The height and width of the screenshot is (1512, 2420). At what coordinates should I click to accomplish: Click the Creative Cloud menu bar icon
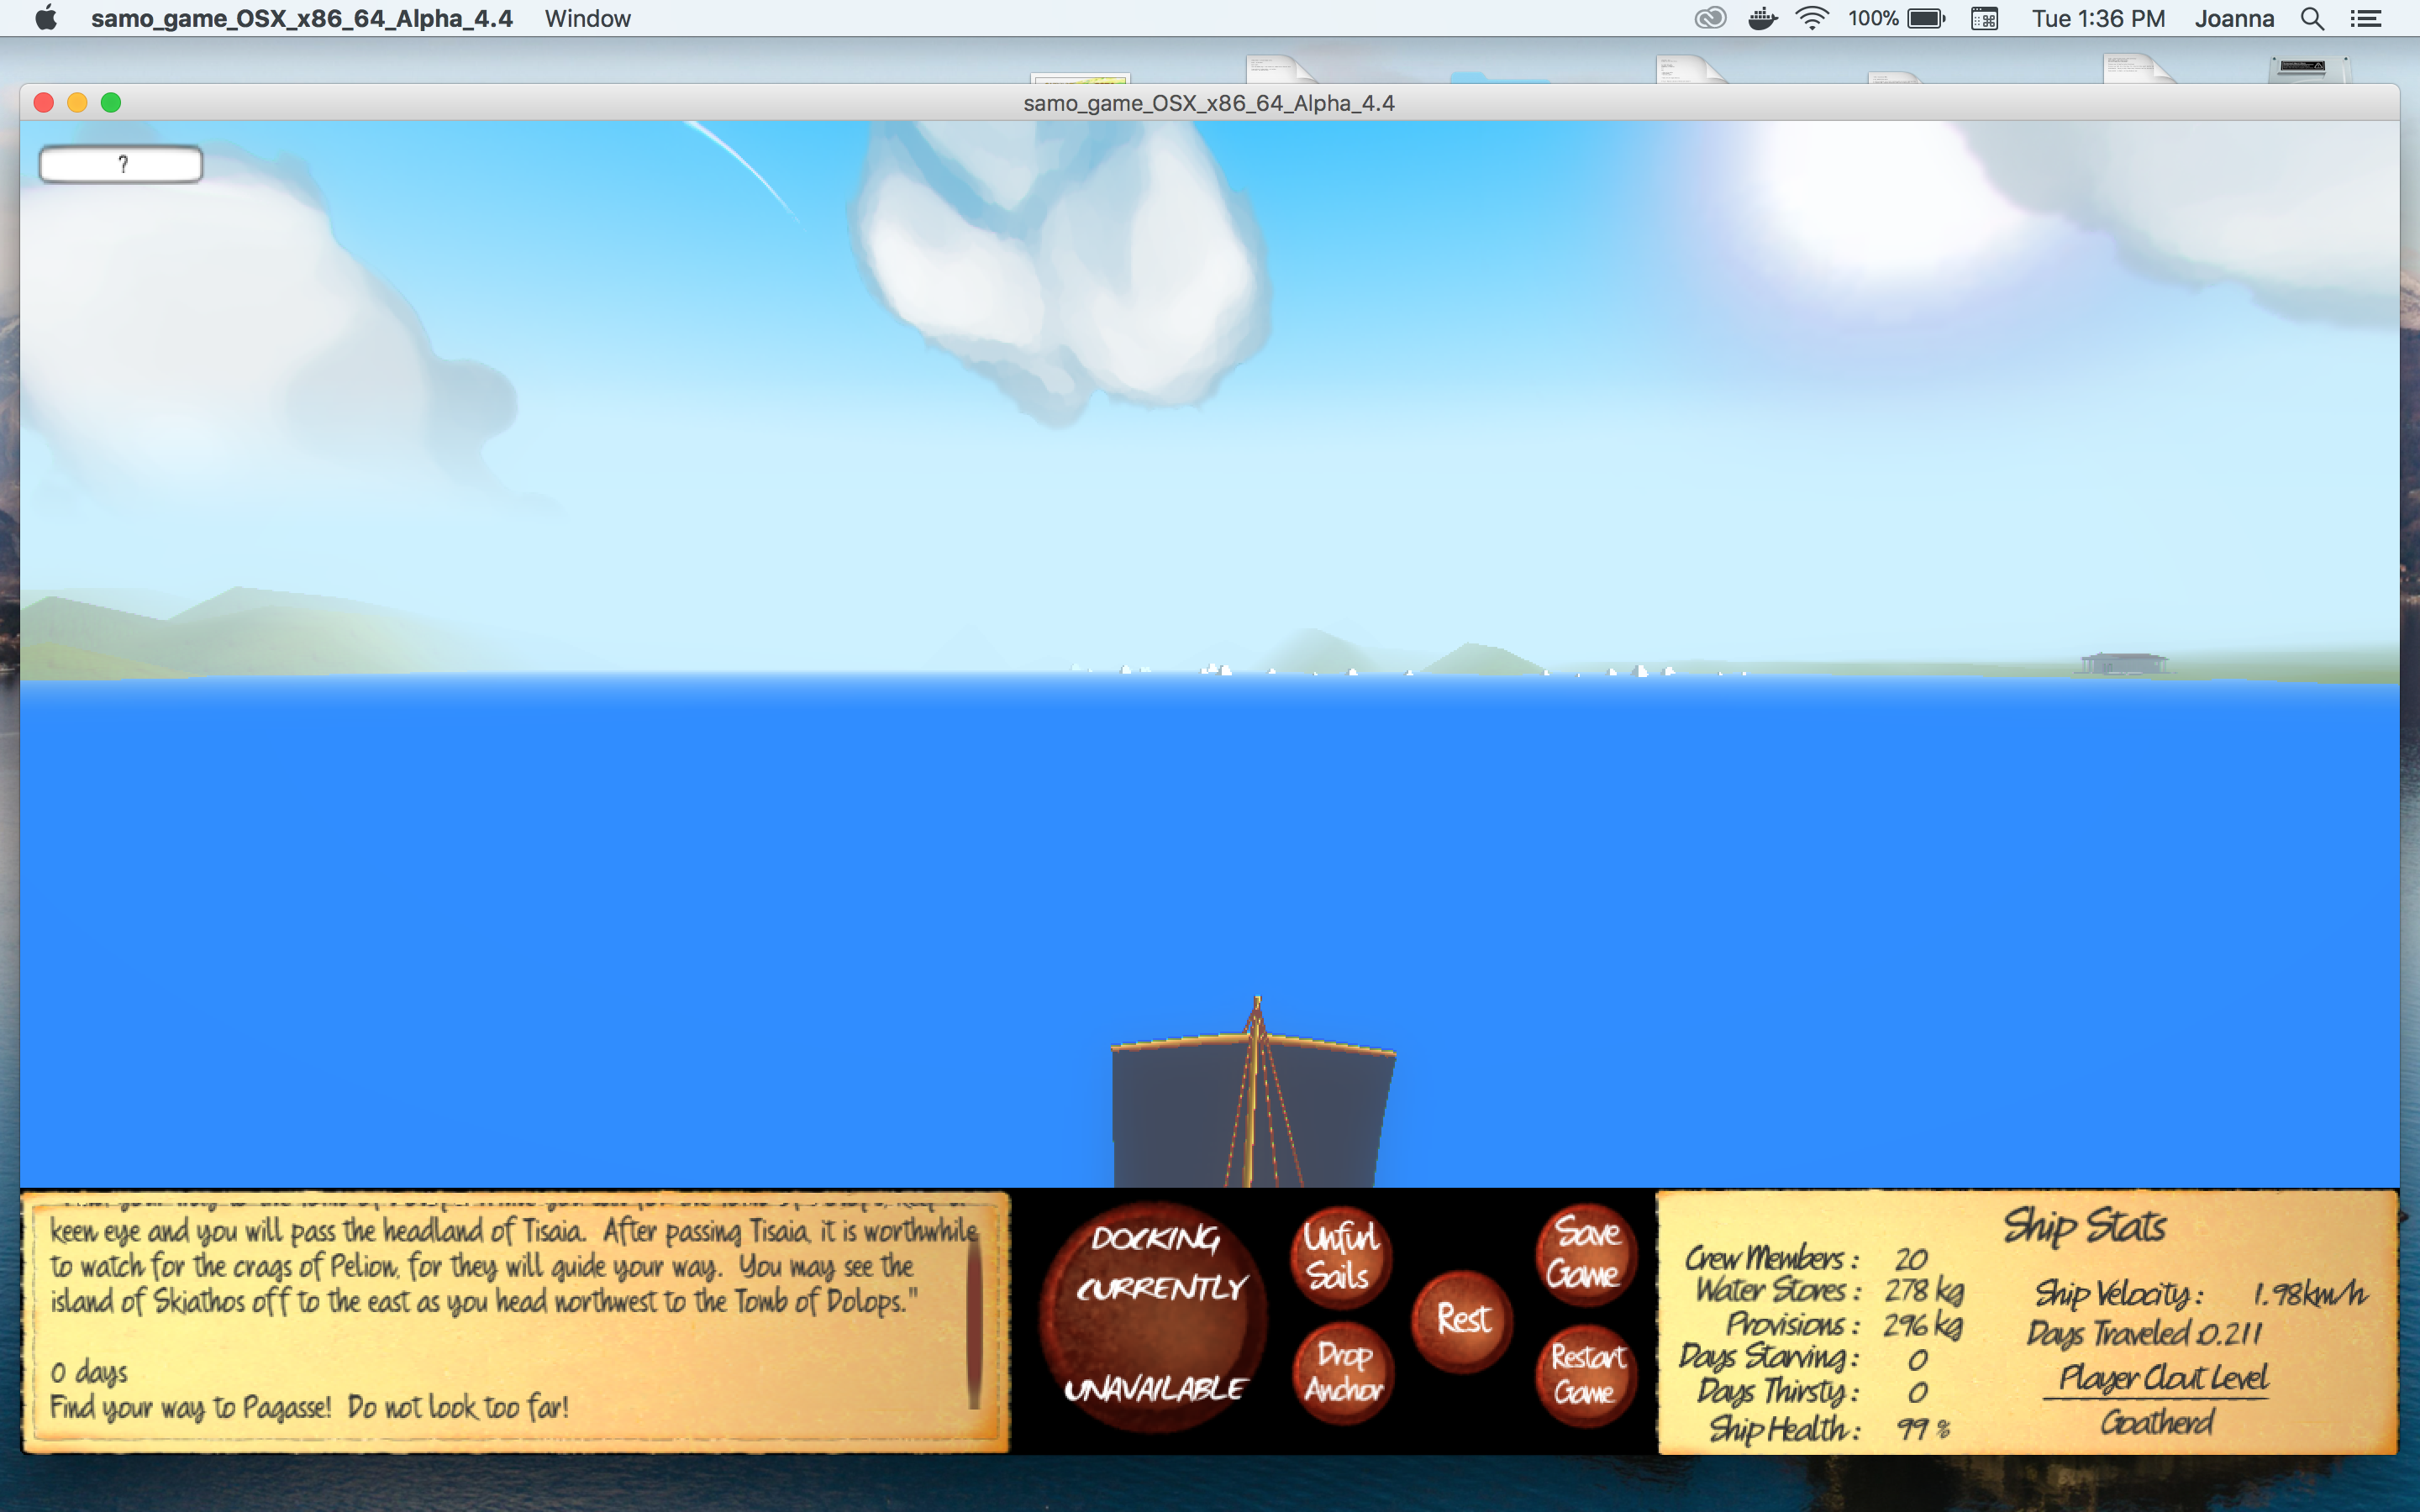point(1710,18)
